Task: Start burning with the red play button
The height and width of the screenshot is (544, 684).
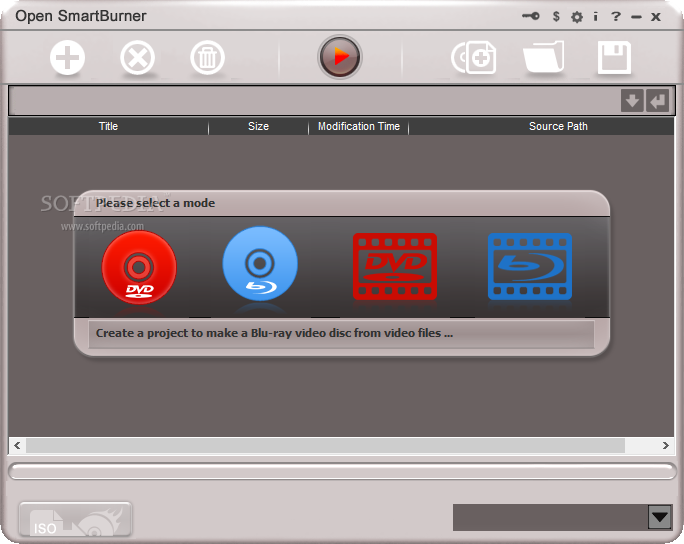Action: click(340, 57)
